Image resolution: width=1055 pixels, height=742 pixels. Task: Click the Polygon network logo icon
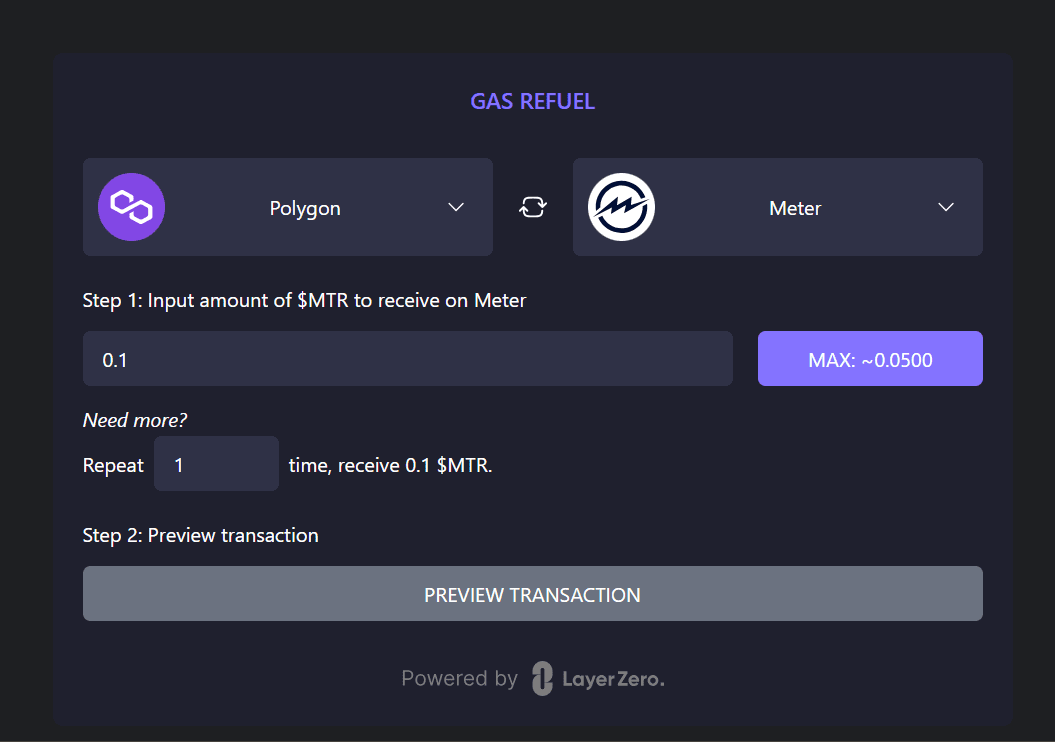tap(131, 207)
